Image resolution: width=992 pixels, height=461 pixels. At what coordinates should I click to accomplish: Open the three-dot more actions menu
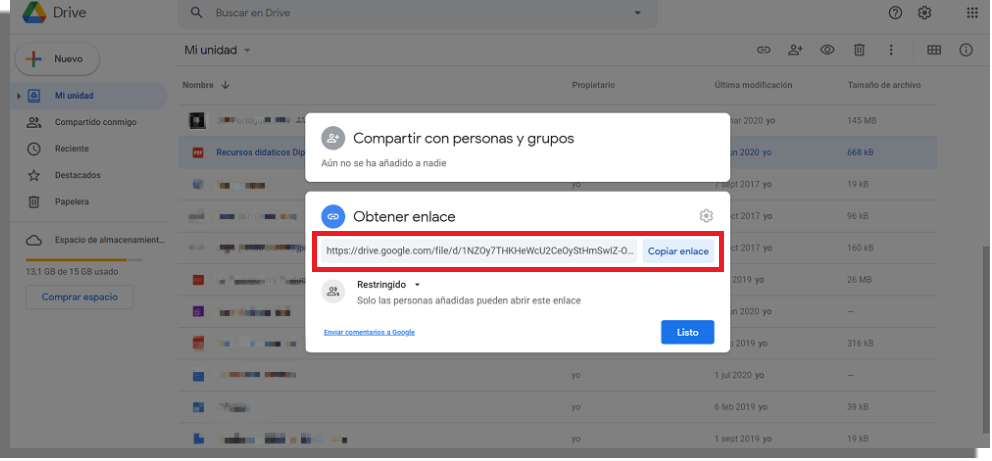tap(891, 51)
